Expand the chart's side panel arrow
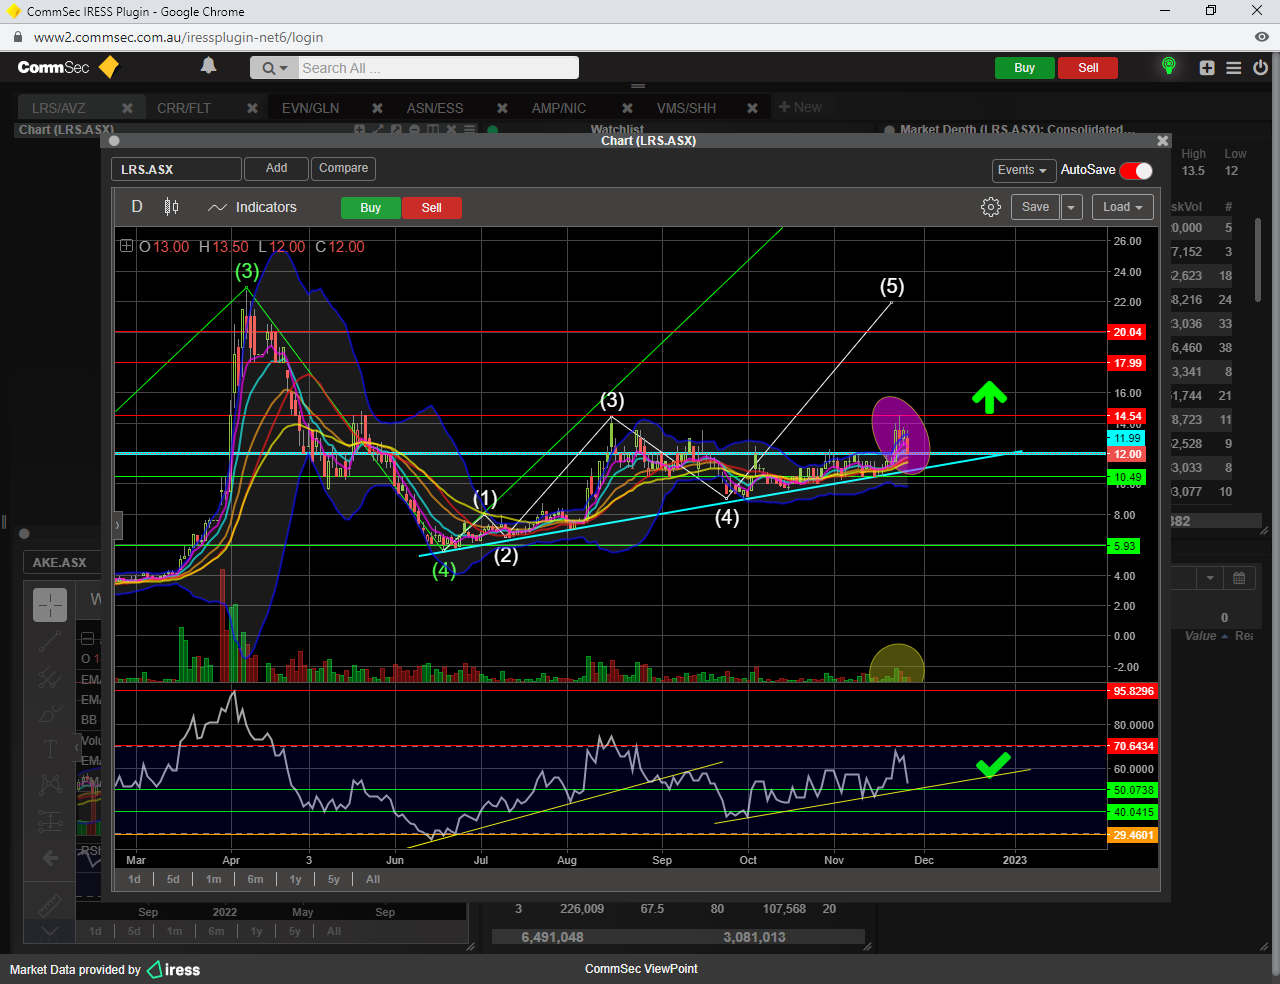The width and height of the screenshot is (1280, 984). 118,525
